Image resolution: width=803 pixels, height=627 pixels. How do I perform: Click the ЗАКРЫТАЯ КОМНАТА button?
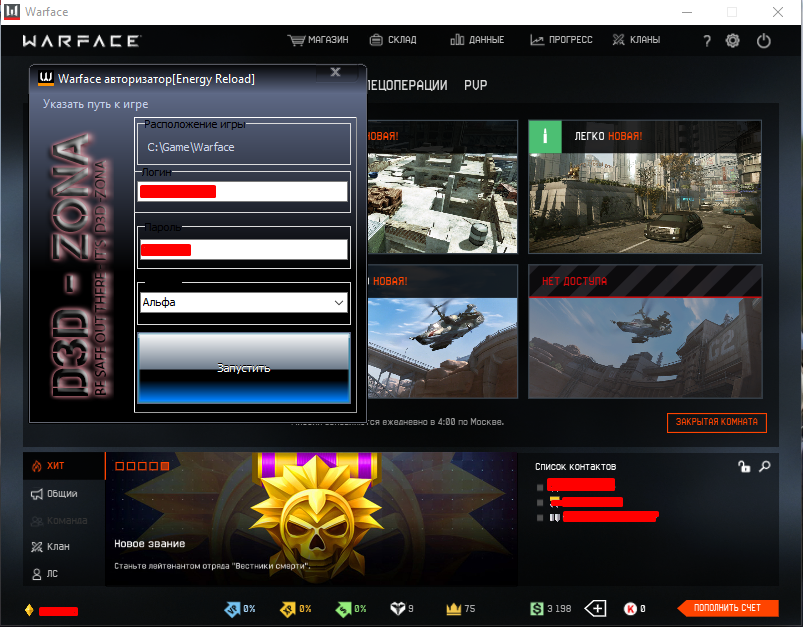716,422
